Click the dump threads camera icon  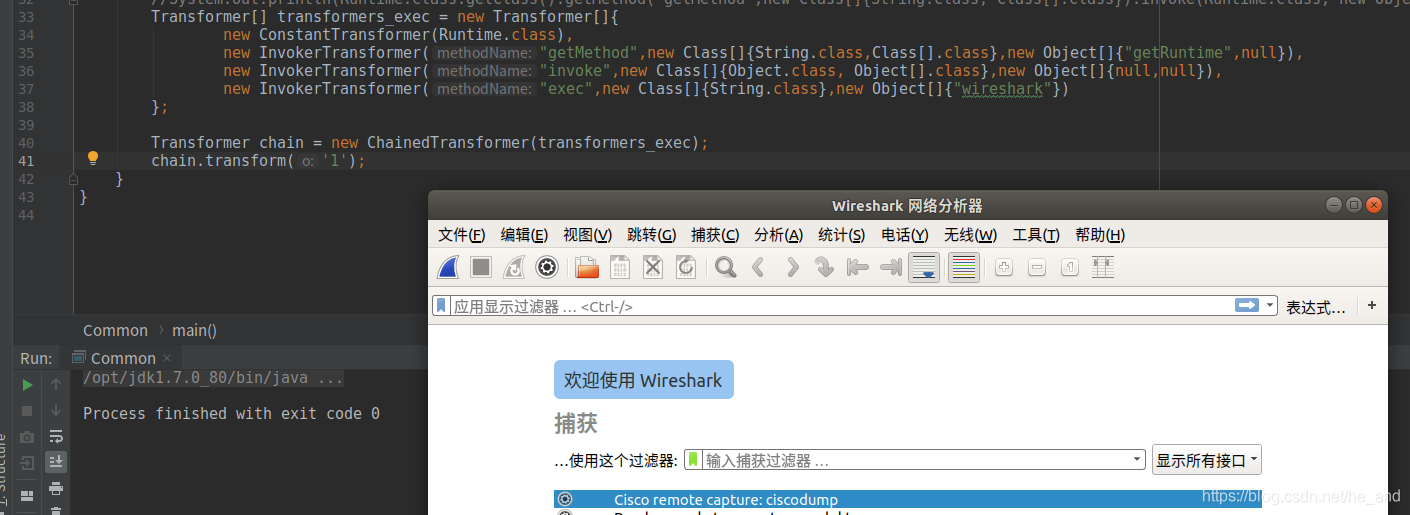pos(27,437)
